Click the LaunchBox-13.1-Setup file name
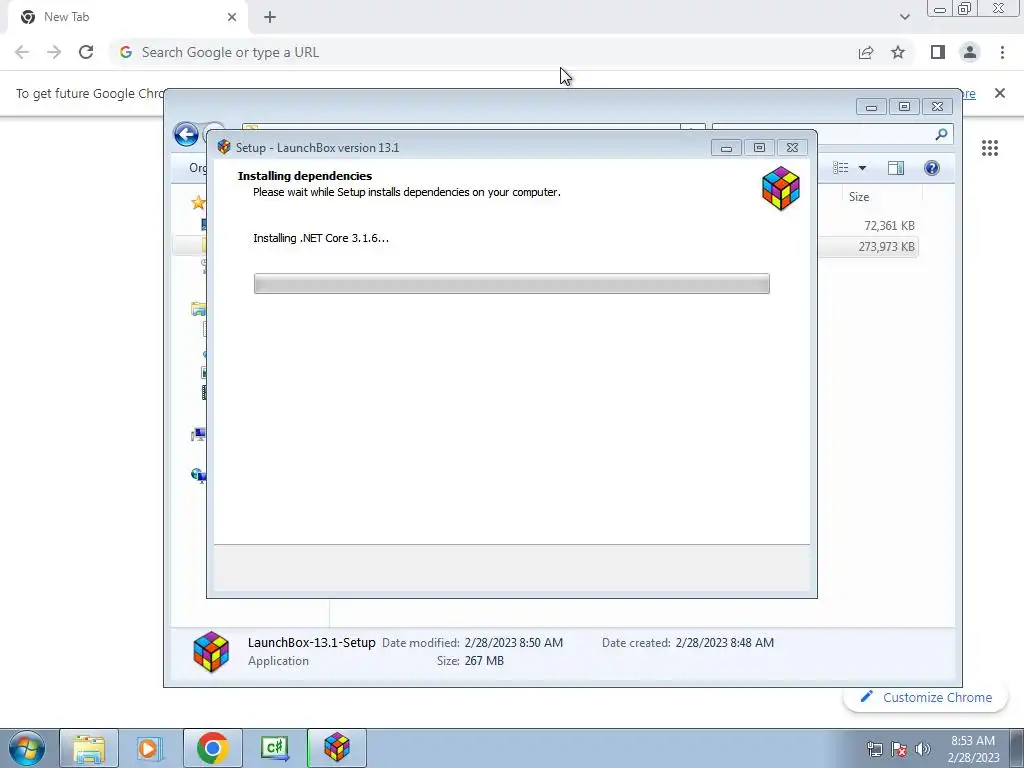 point(312,643)
